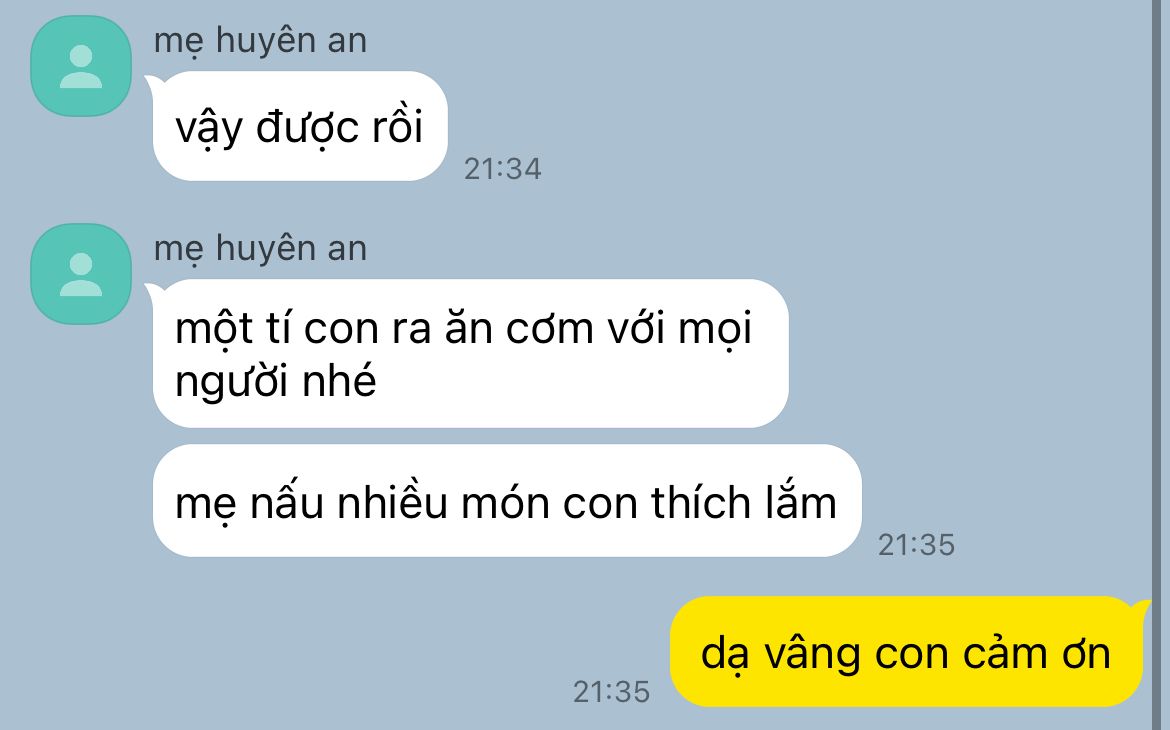This screenshot has width=1170, height=730.
Task: Open the profile avatar beside "vậy được rồi"
Action: click(x=81, y=66)
